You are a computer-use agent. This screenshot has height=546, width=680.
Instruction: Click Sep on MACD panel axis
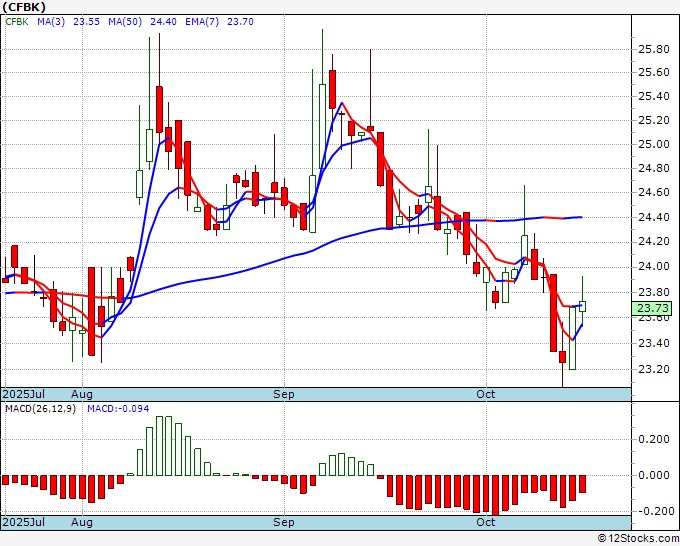(284, 522)
